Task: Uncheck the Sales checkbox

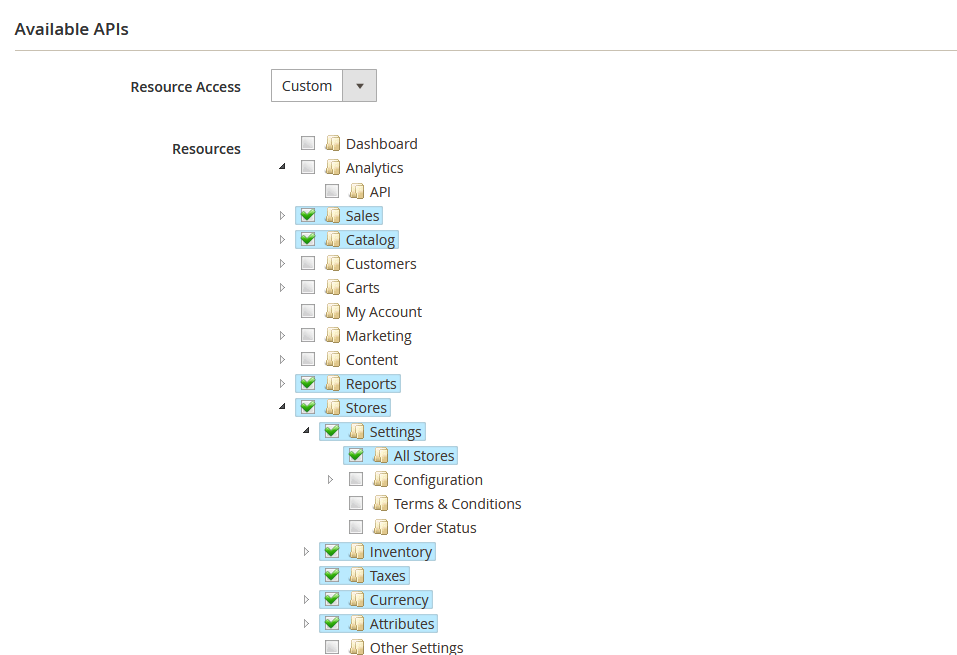Action: [x=308, y=215]
